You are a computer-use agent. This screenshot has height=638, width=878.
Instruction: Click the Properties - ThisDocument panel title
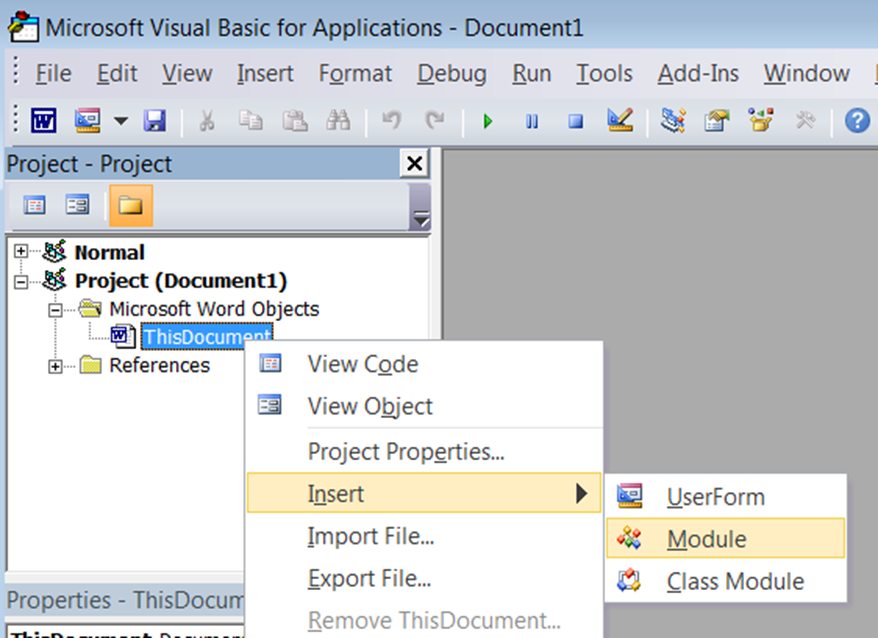point(125,600)
